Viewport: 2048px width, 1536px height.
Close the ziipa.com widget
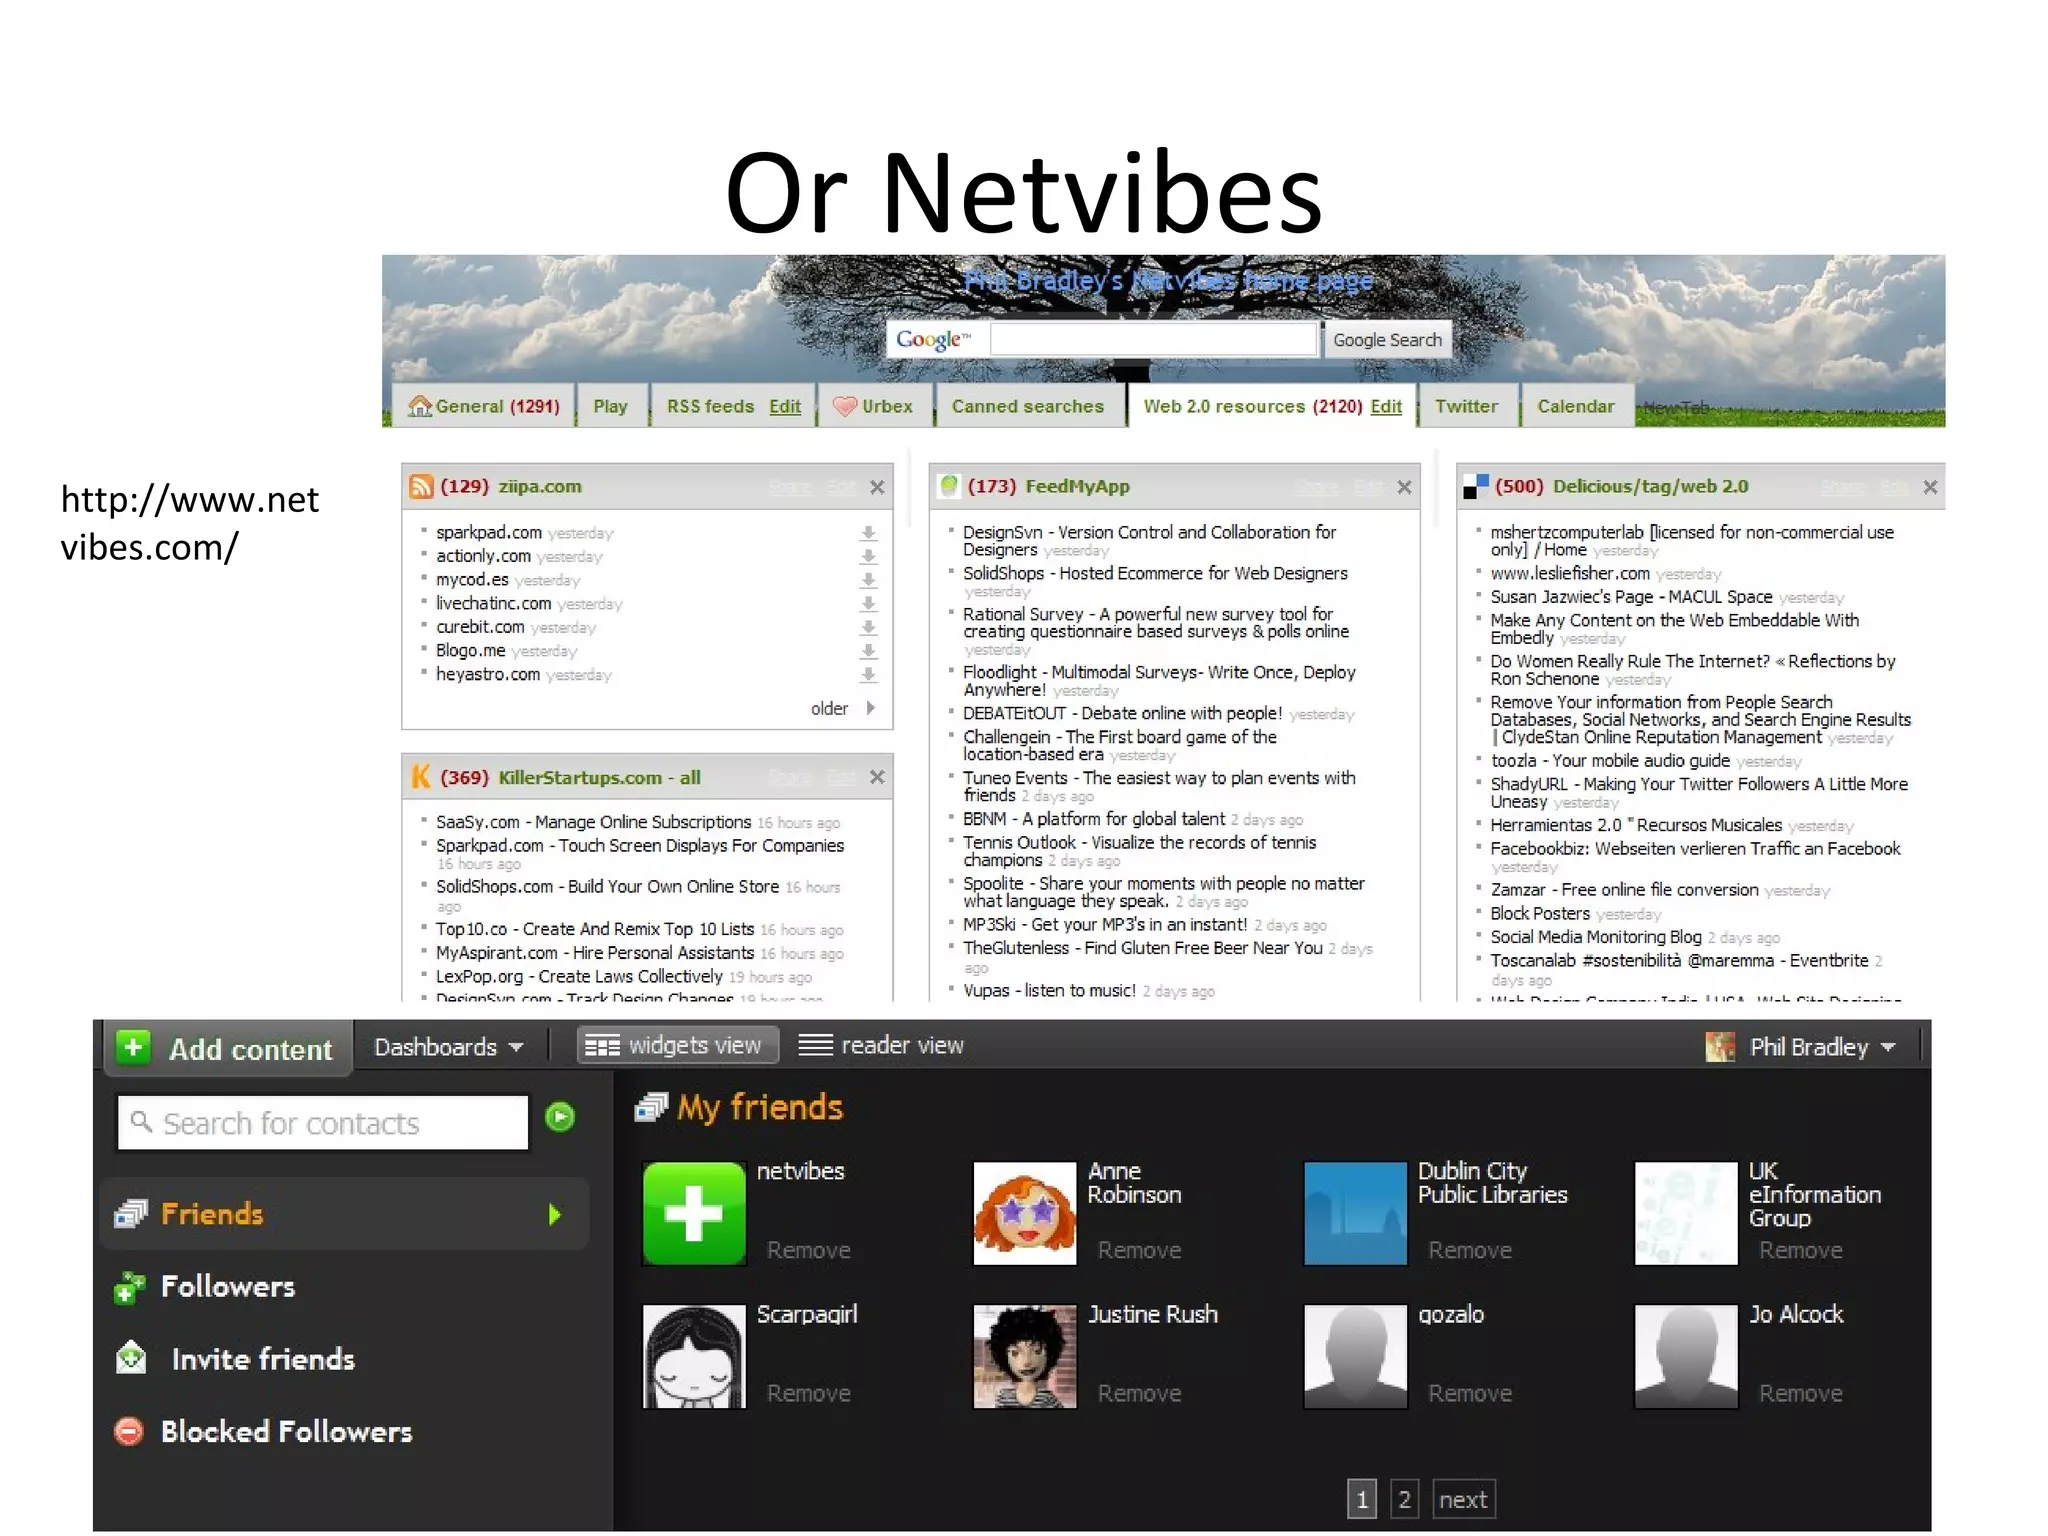(x=877, y=487)
